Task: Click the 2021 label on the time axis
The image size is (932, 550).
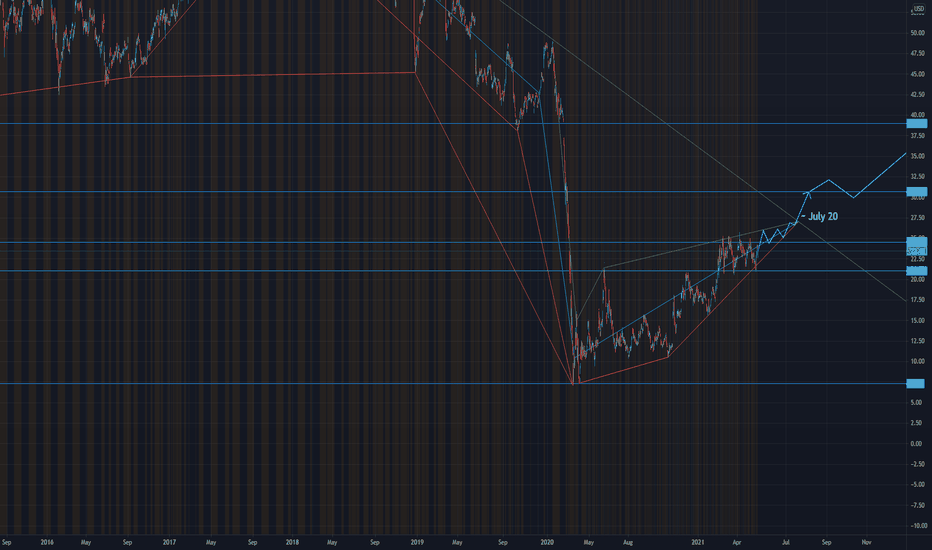Action: [698, 542]
